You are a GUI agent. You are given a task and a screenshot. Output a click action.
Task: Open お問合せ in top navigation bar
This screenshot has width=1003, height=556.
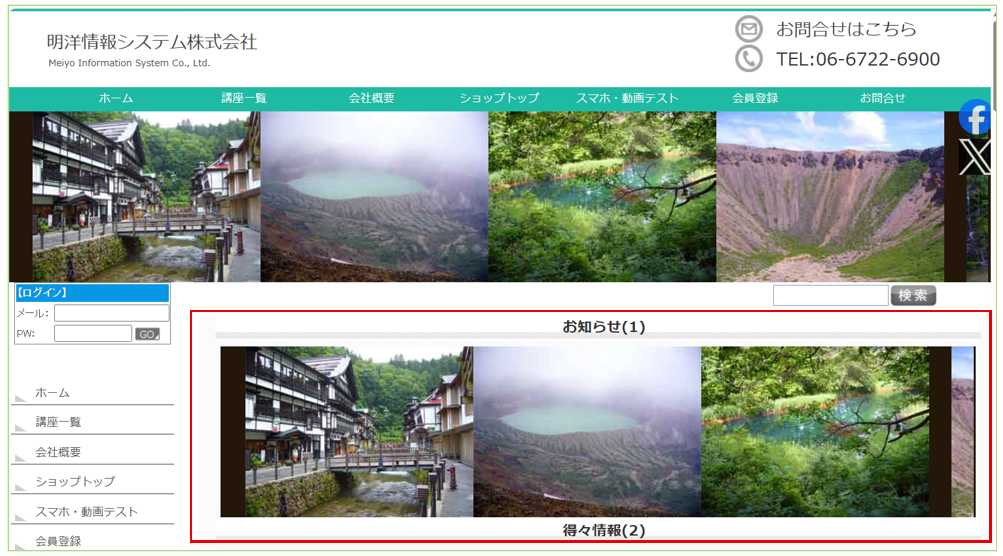[x=882, y=99]
